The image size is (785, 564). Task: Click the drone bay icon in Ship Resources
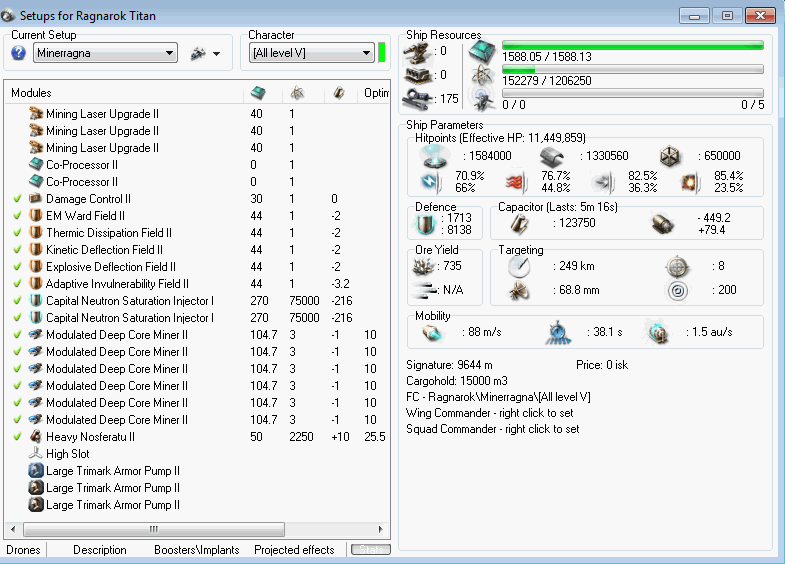pyautogui.click(x=482, y=98)
